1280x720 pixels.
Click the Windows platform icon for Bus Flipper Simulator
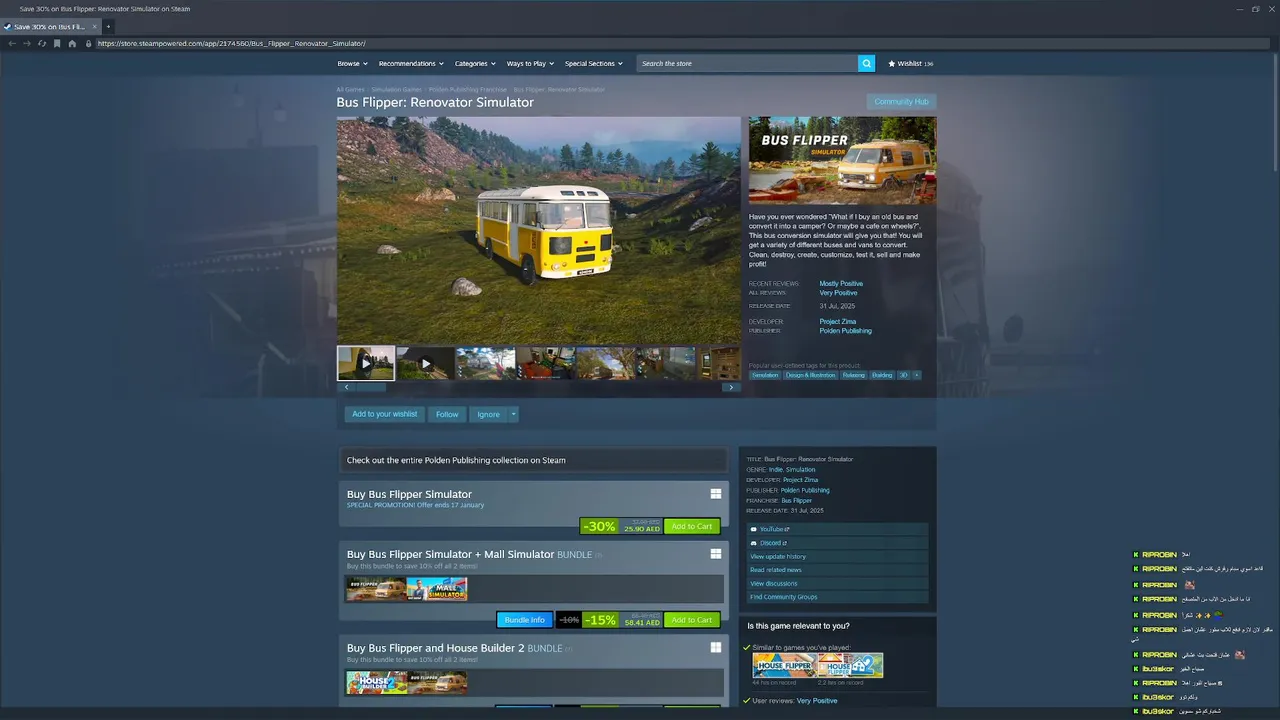(x=716, y=494)
